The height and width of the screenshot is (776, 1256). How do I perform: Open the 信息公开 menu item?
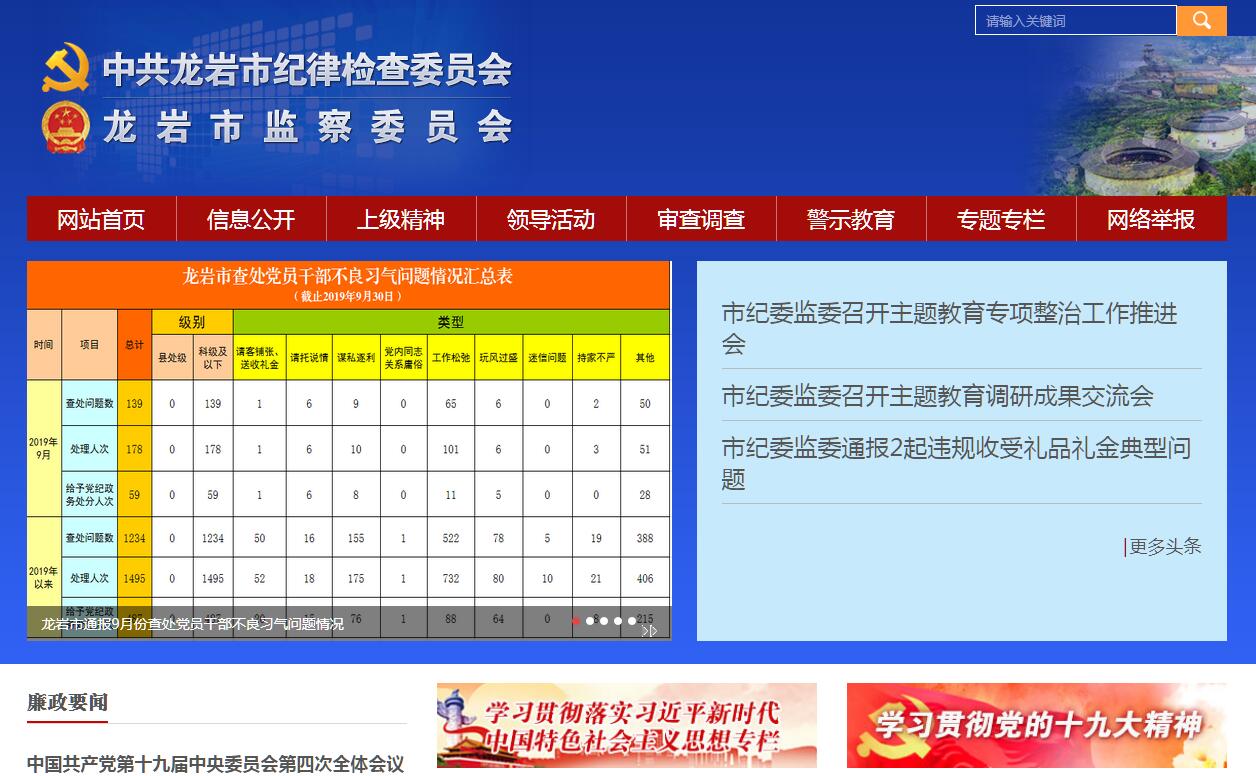(251, 219)
